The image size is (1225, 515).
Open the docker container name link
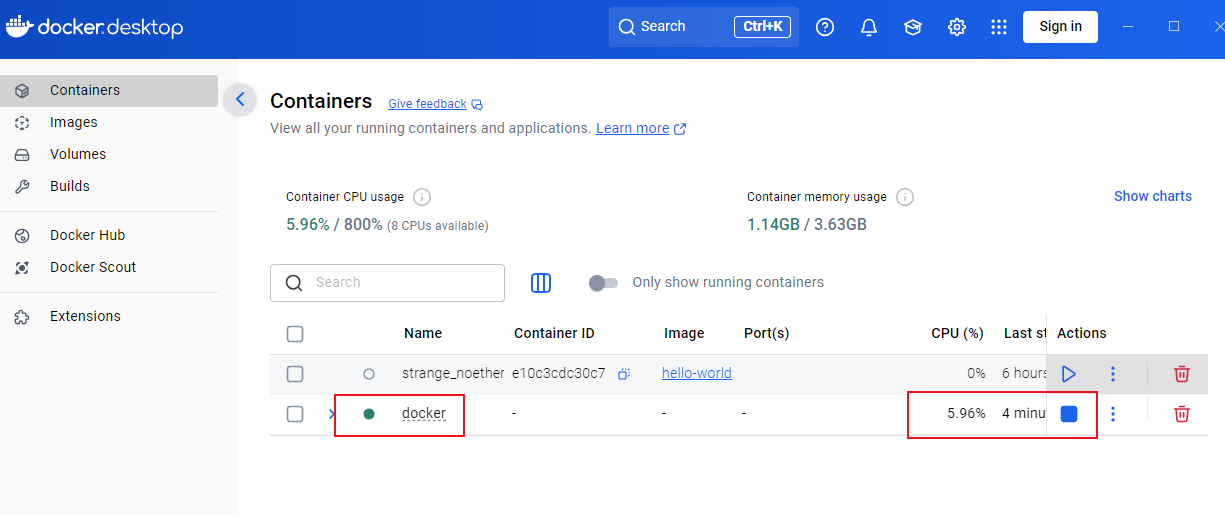point(424,413)
